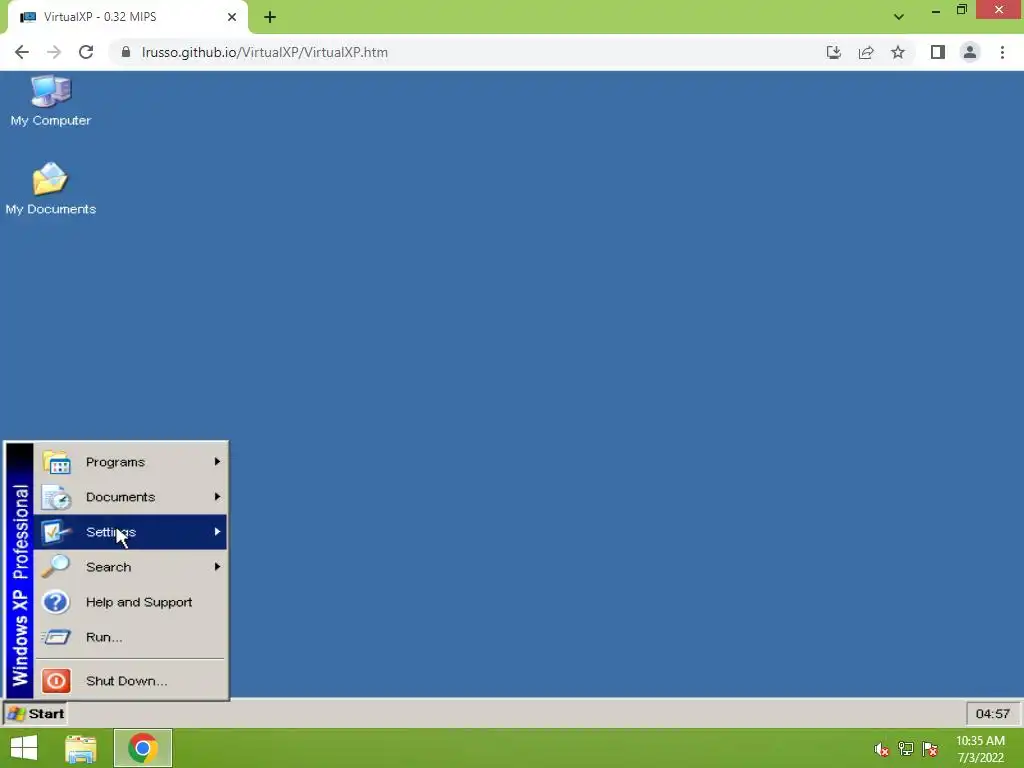
Task: Click the Help and Support question mark icon
Action: pyautogui.click(x=56, y=602)
